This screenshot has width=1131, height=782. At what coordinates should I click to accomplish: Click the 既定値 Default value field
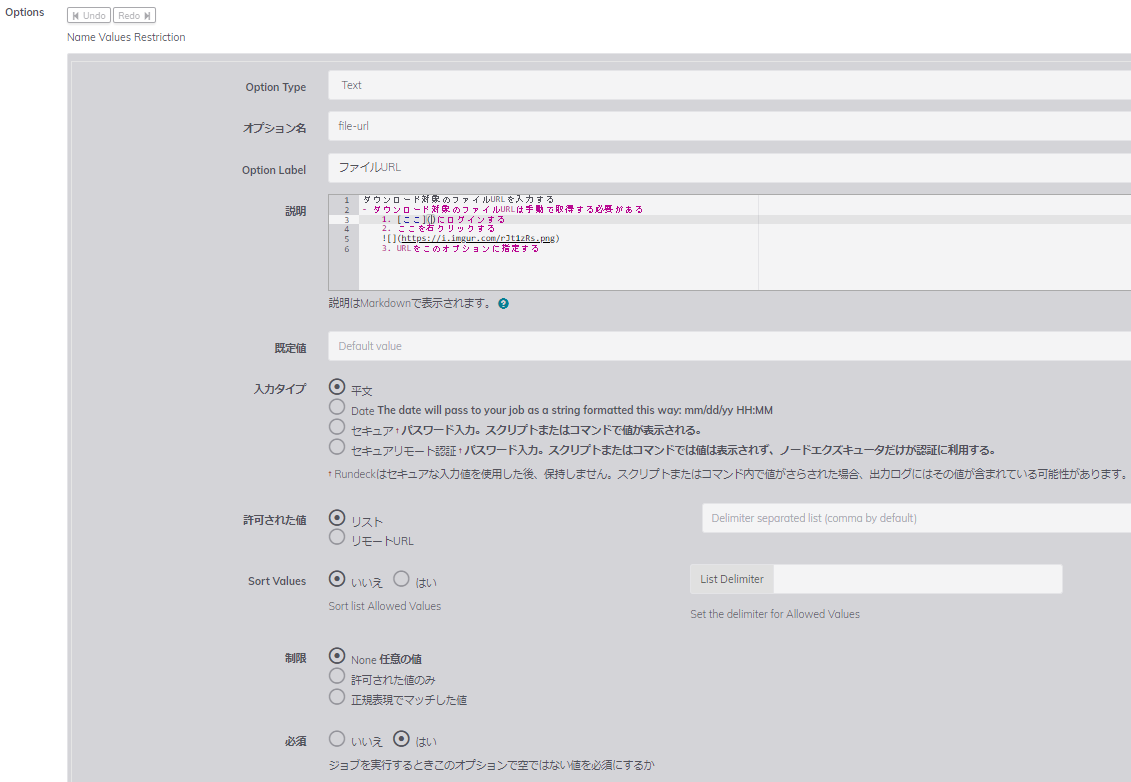(729, 346)
